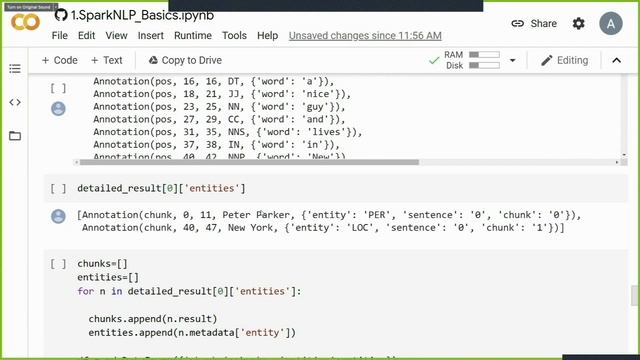Click the GitHub icon beside notebook title
This screenshot has width=640, height=360.
coord(61,15)
